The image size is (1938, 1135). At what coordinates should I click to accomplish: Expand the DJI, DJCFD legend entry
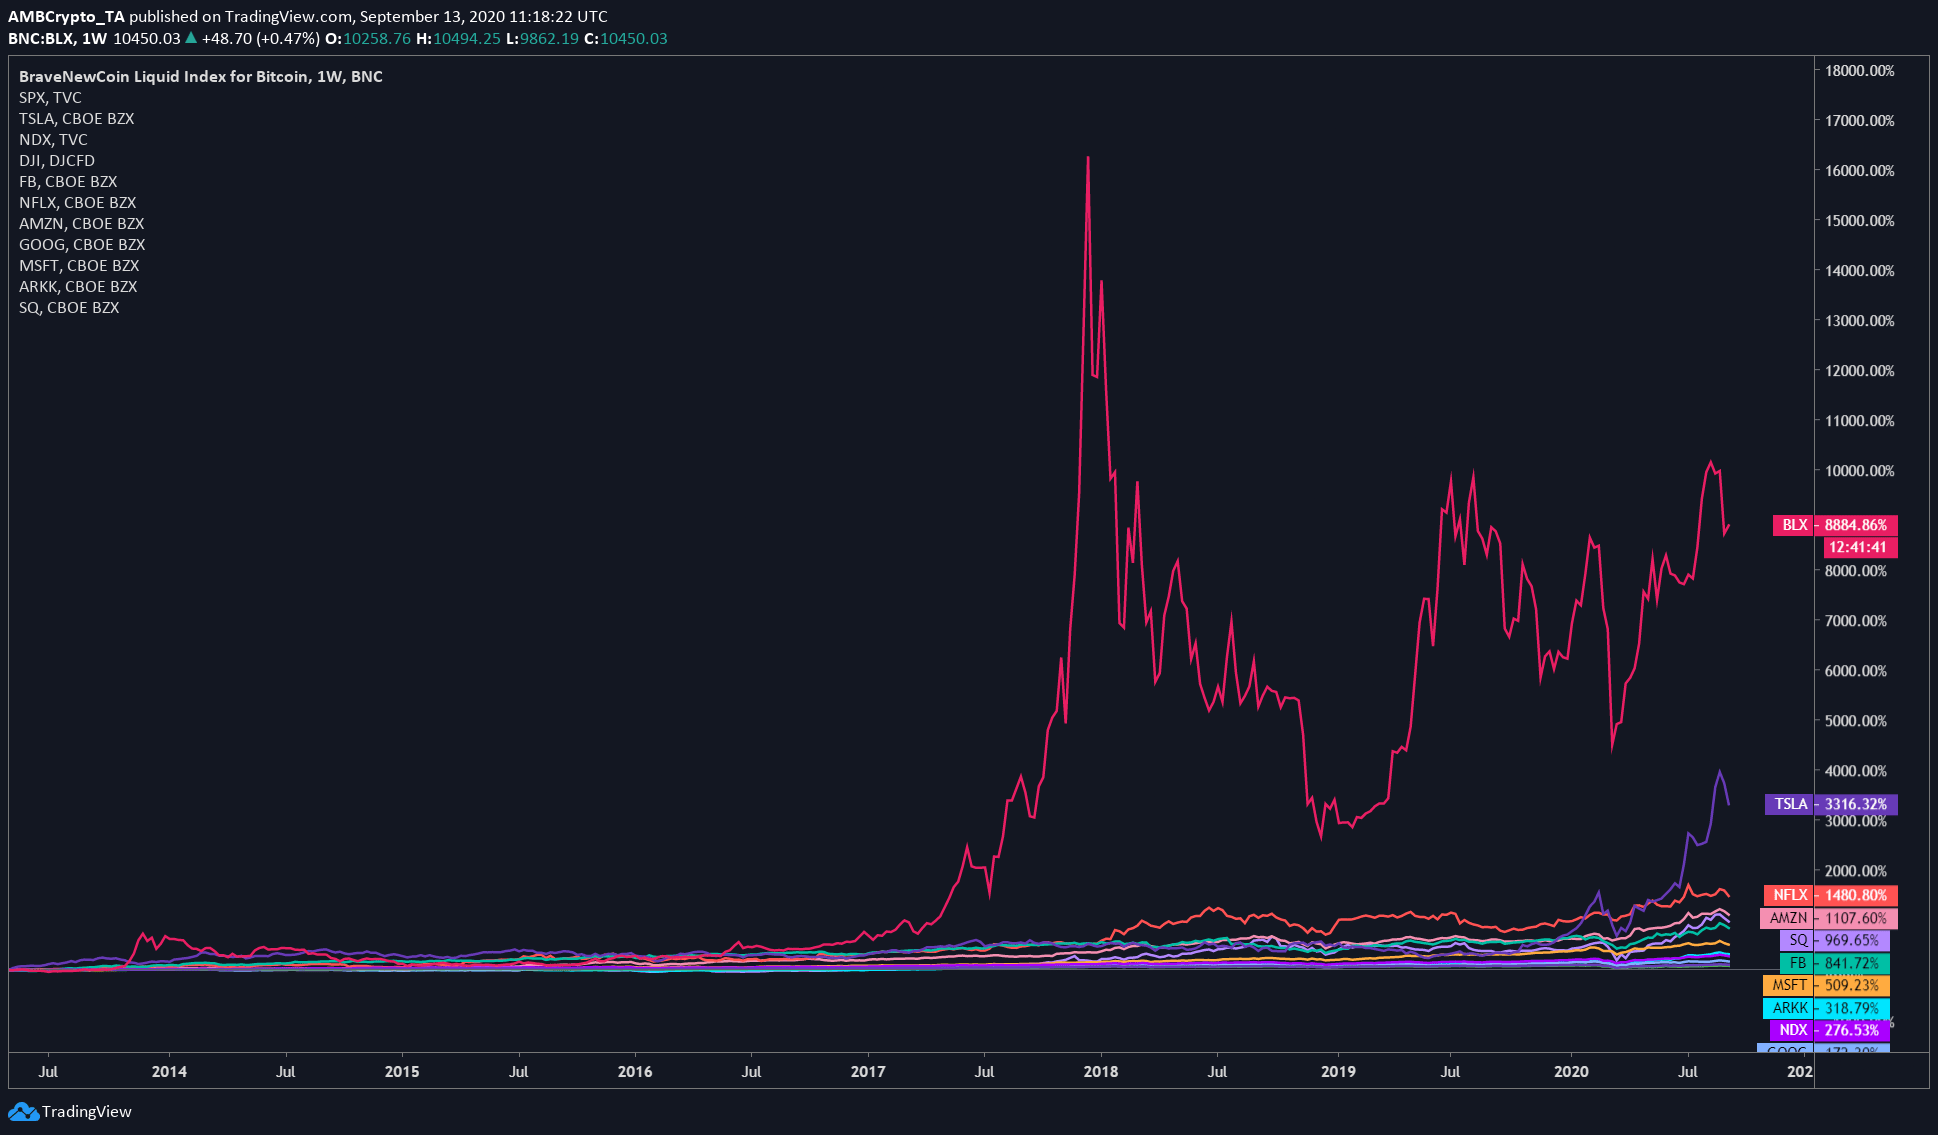point(56,160)
